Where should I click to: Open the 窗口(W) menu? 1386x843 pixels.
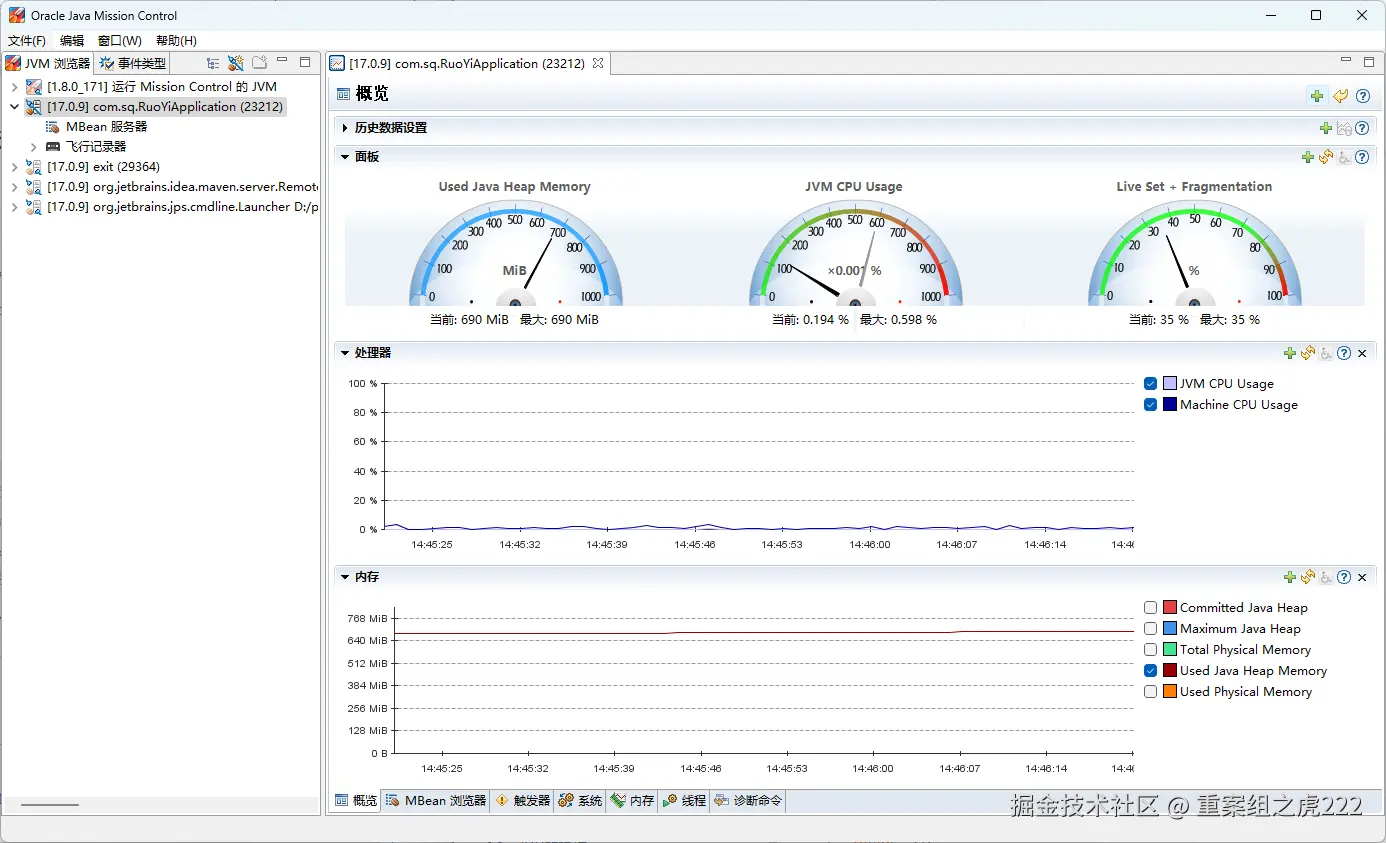click(119, 41)
